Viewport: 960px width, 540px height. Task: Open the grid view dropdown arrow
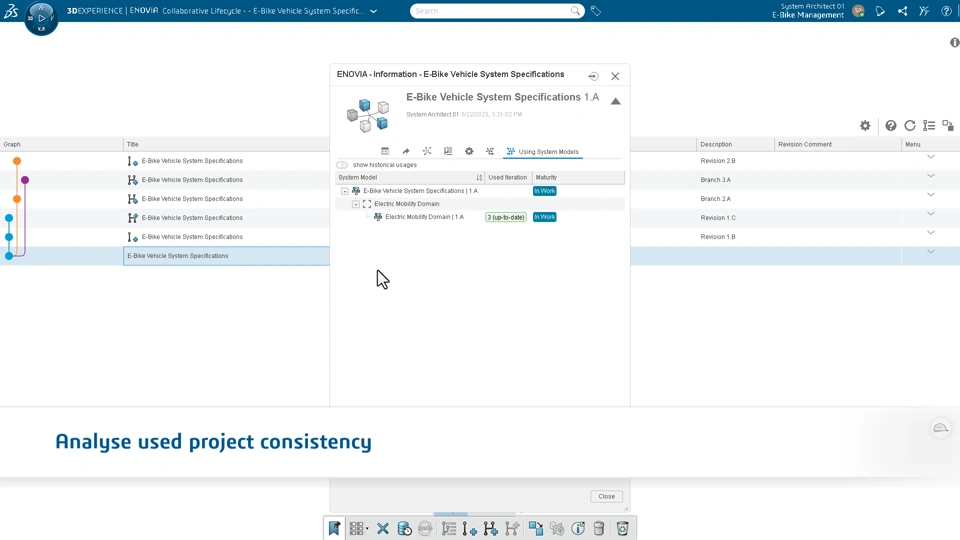click(x=367, y=529)
